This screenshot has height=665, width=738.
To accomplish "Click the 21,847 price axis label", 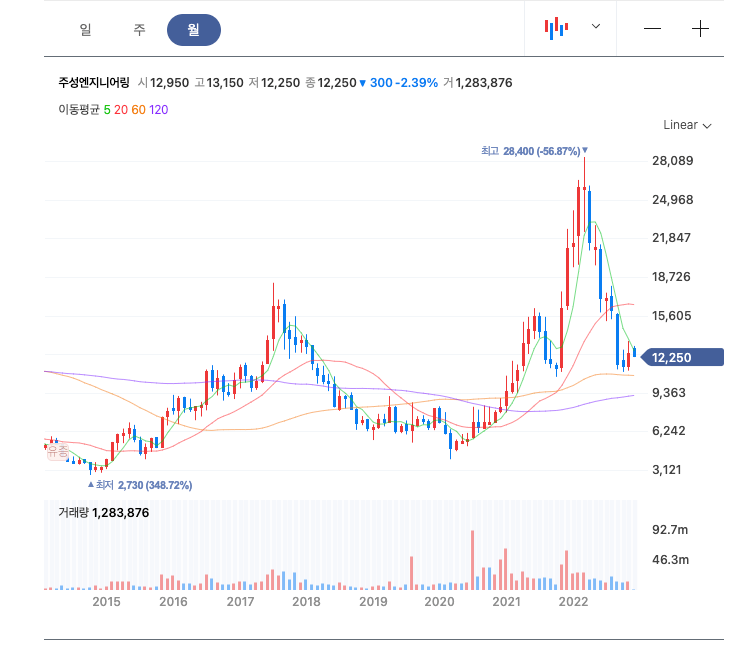I will click(671, 238).
